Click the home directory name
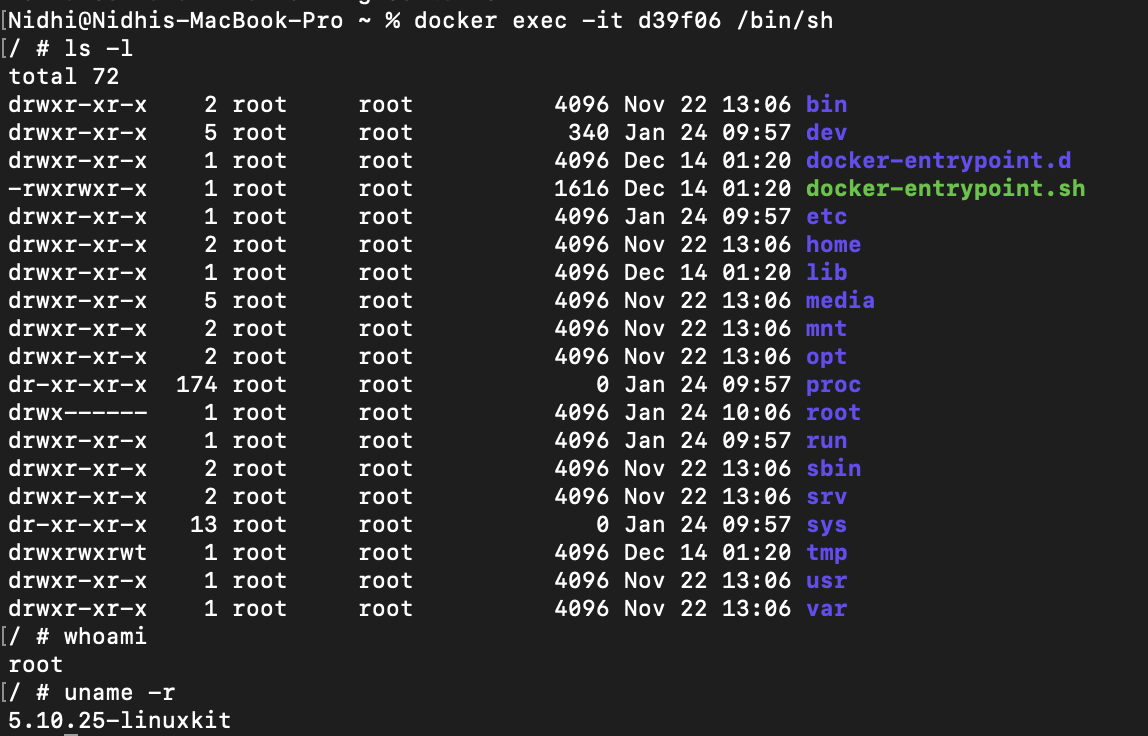Screen dimensions: 1148x736 [x=833, y=245]
